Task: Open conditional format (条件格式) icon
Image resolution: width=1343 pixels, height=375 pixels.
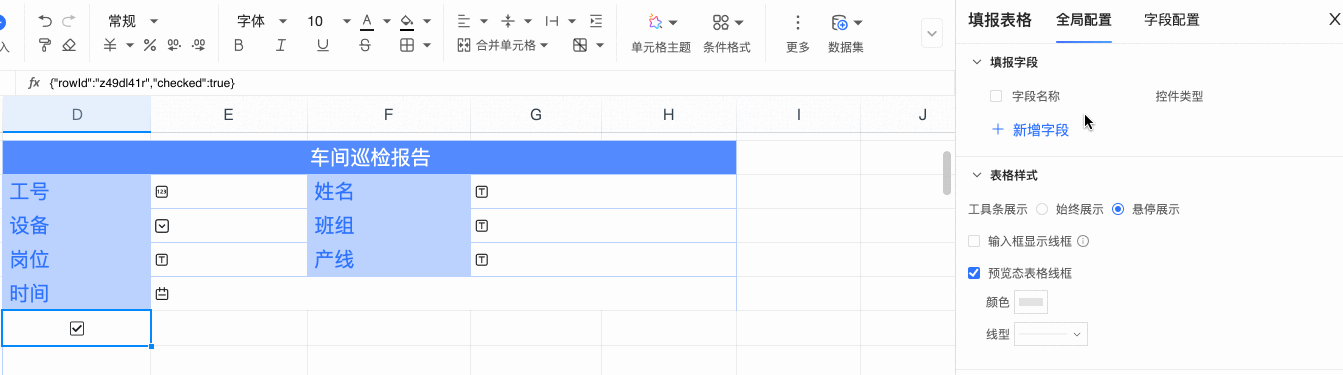Action: (x=721, y=22)
